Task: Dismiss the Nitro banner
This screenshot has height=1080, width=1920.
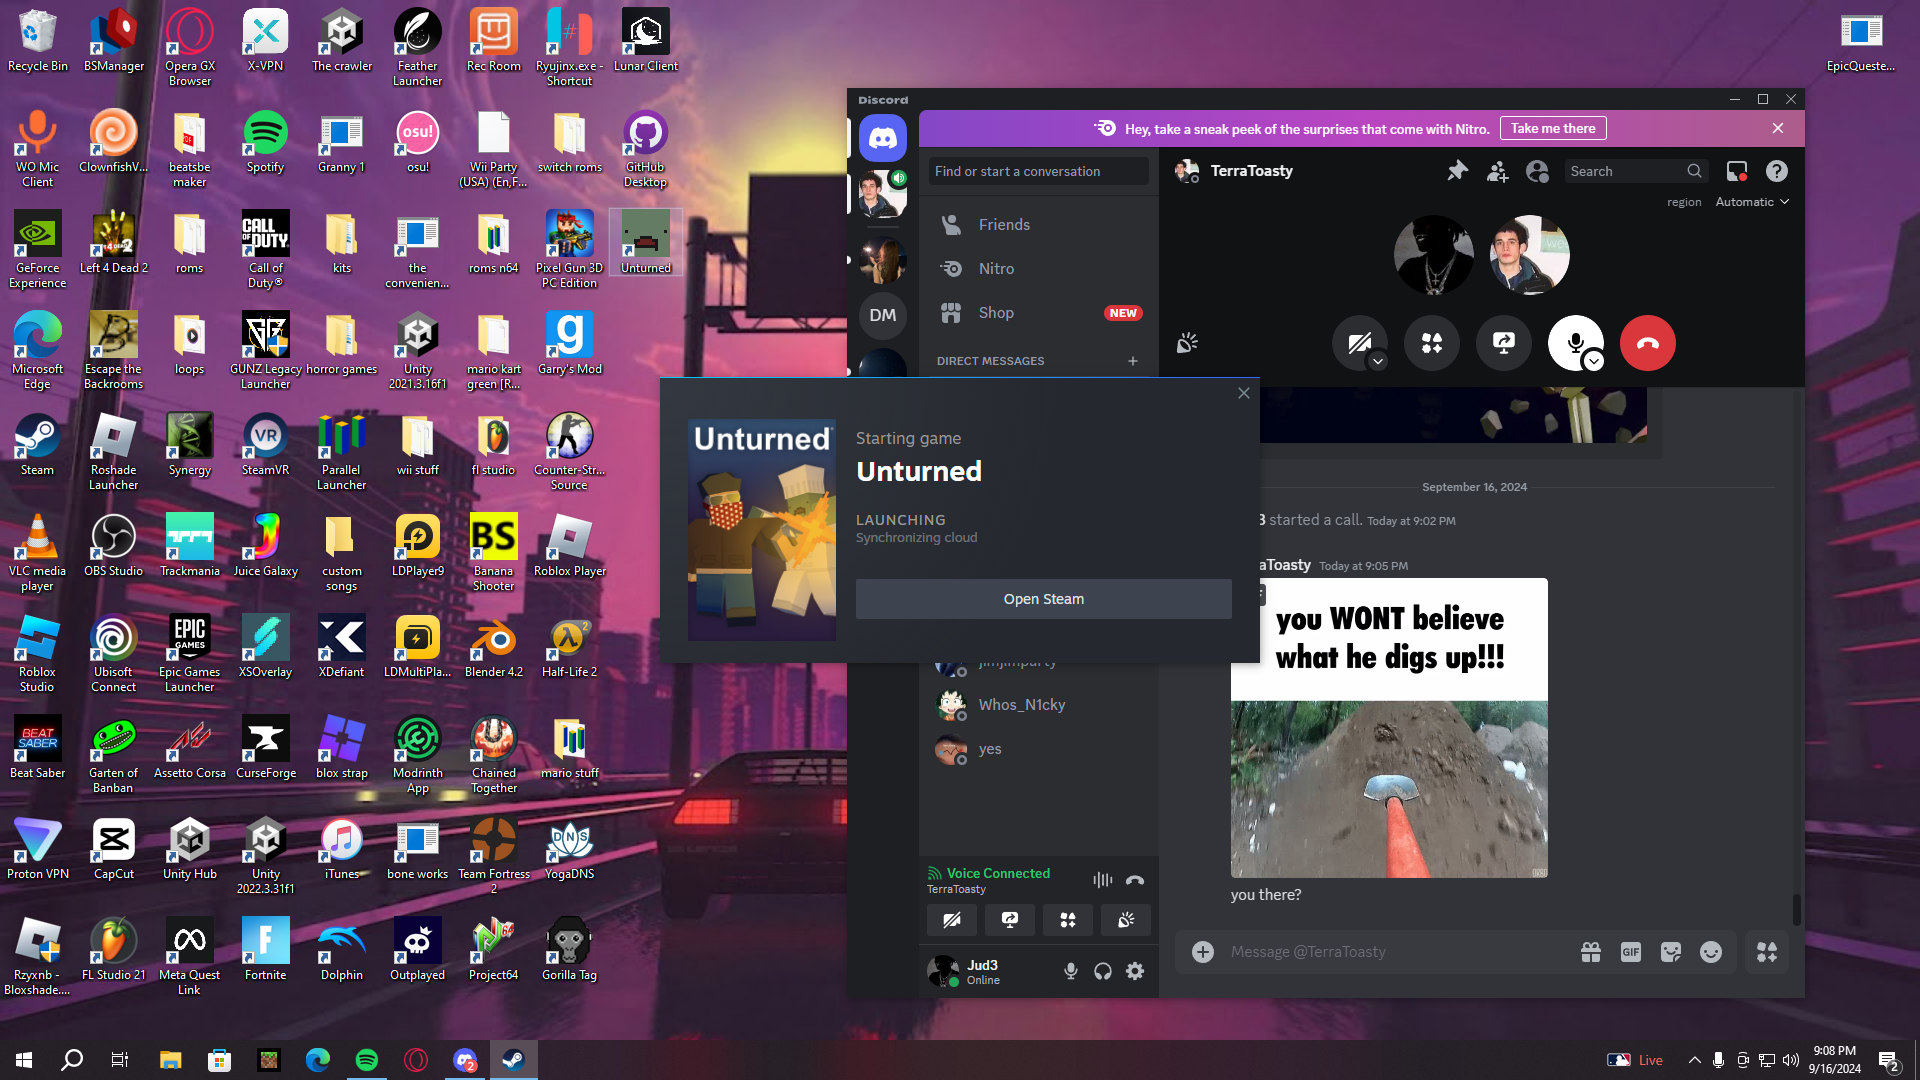Action: (x=1778, y=128)
